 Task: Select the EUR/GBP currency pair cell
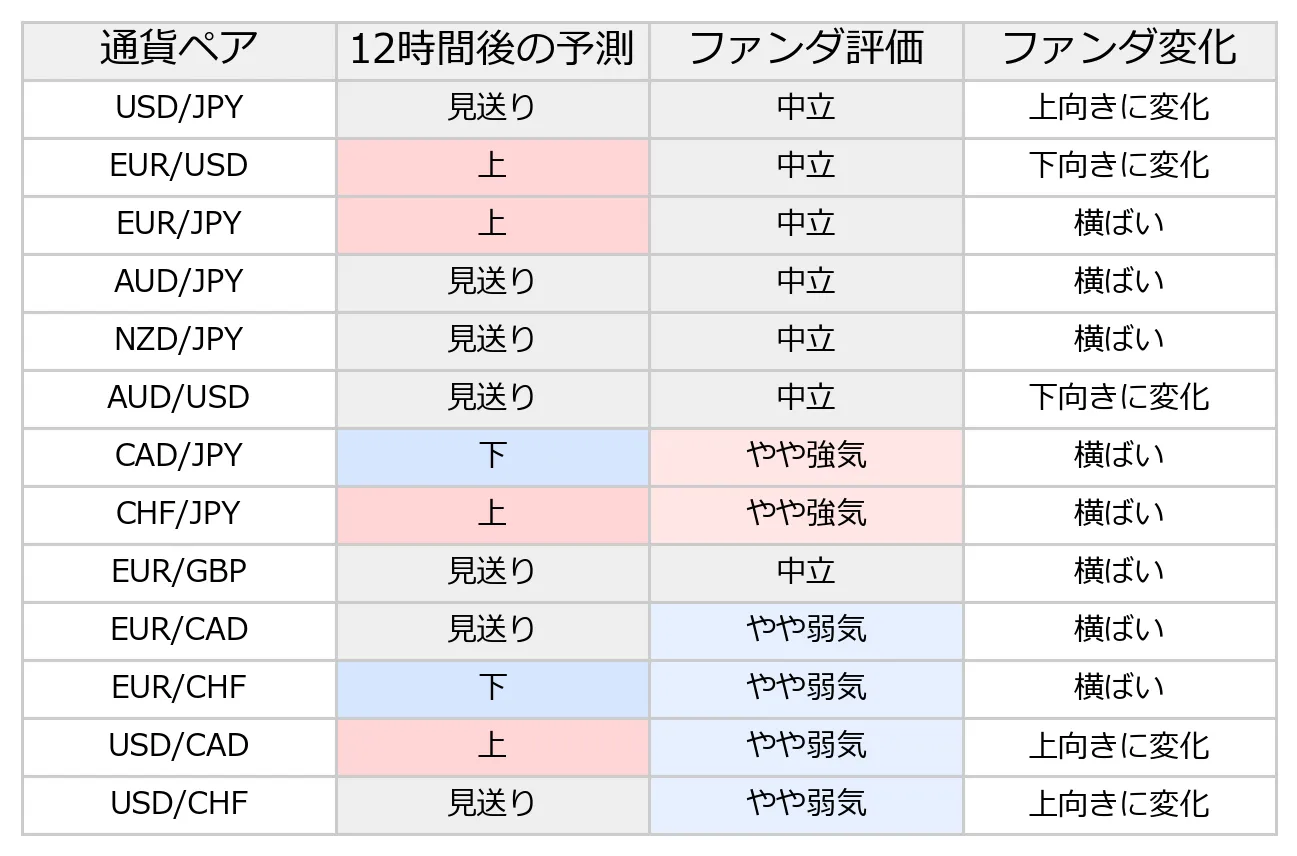179,571
